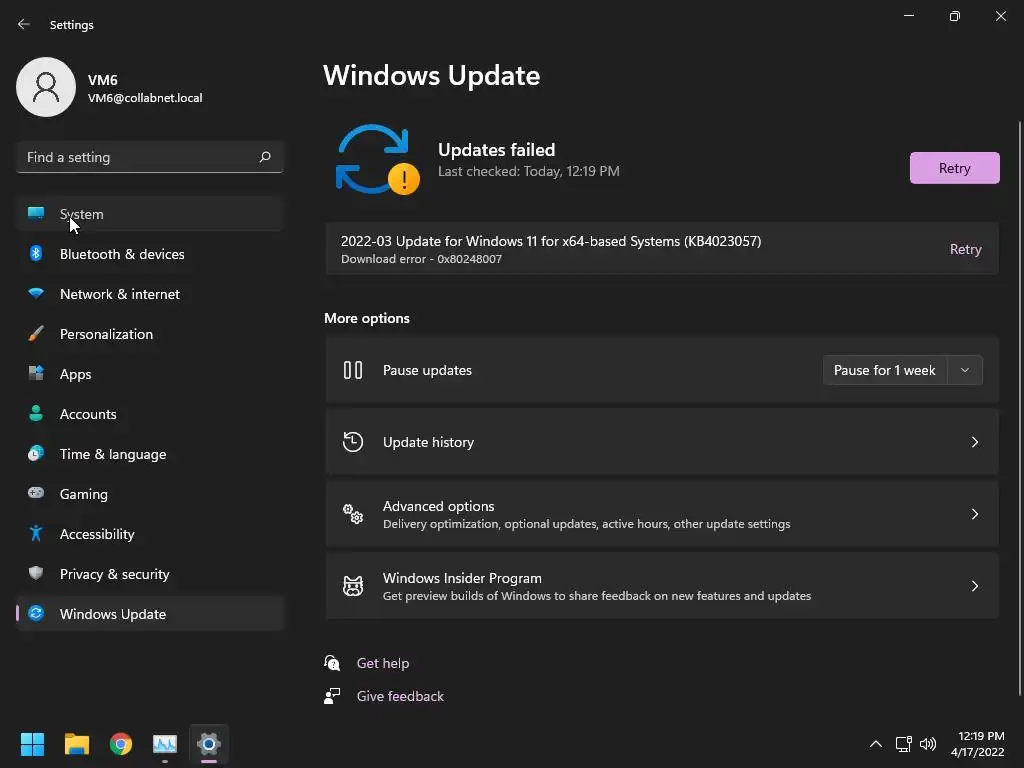The width and height of the screenshot is (1024, 768).
Task: Click the Gaming controller icon
Action: pos(36,493)
